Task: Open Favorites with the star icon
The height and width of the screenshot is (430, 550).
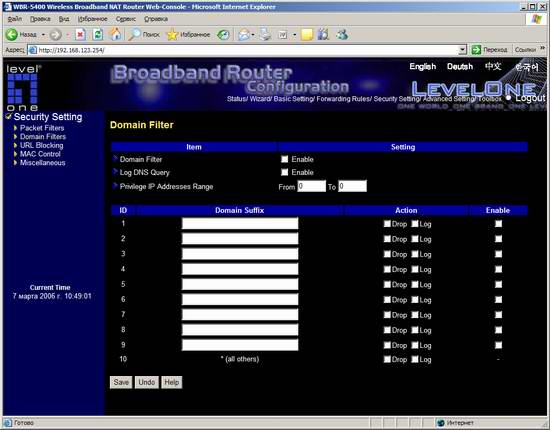Action: point(172,34)
